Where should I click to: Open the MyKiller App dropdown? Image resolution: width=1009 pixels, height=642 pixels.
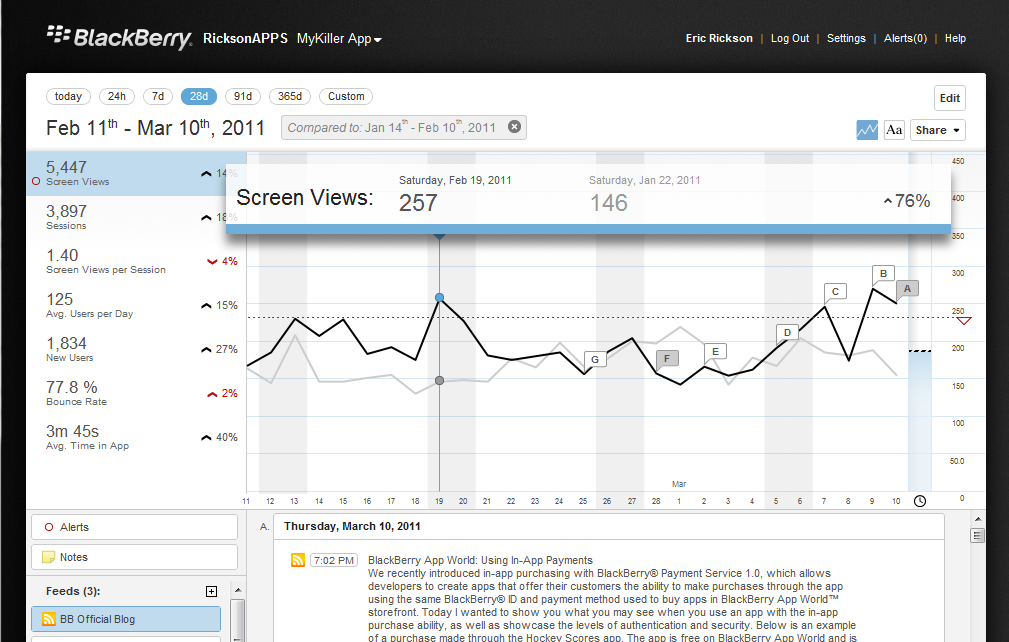coord(339,39)
